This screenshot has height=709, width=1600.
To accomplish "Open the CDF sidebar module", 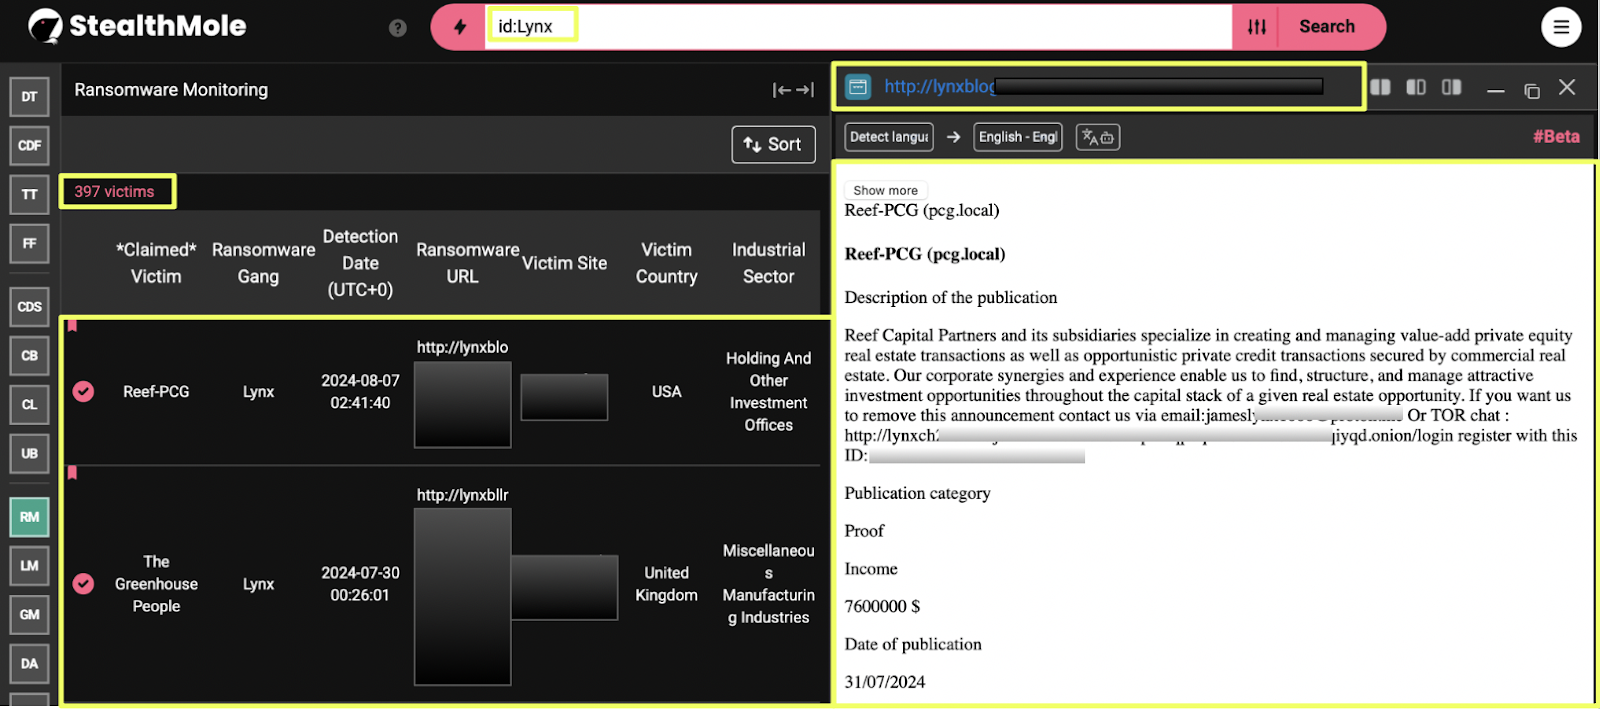I will [x=29, y=146].
